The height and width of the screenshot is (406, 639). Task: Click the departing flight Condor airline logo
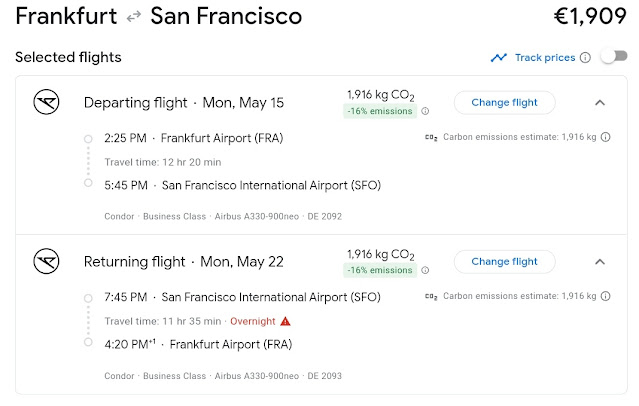[48, 102]
